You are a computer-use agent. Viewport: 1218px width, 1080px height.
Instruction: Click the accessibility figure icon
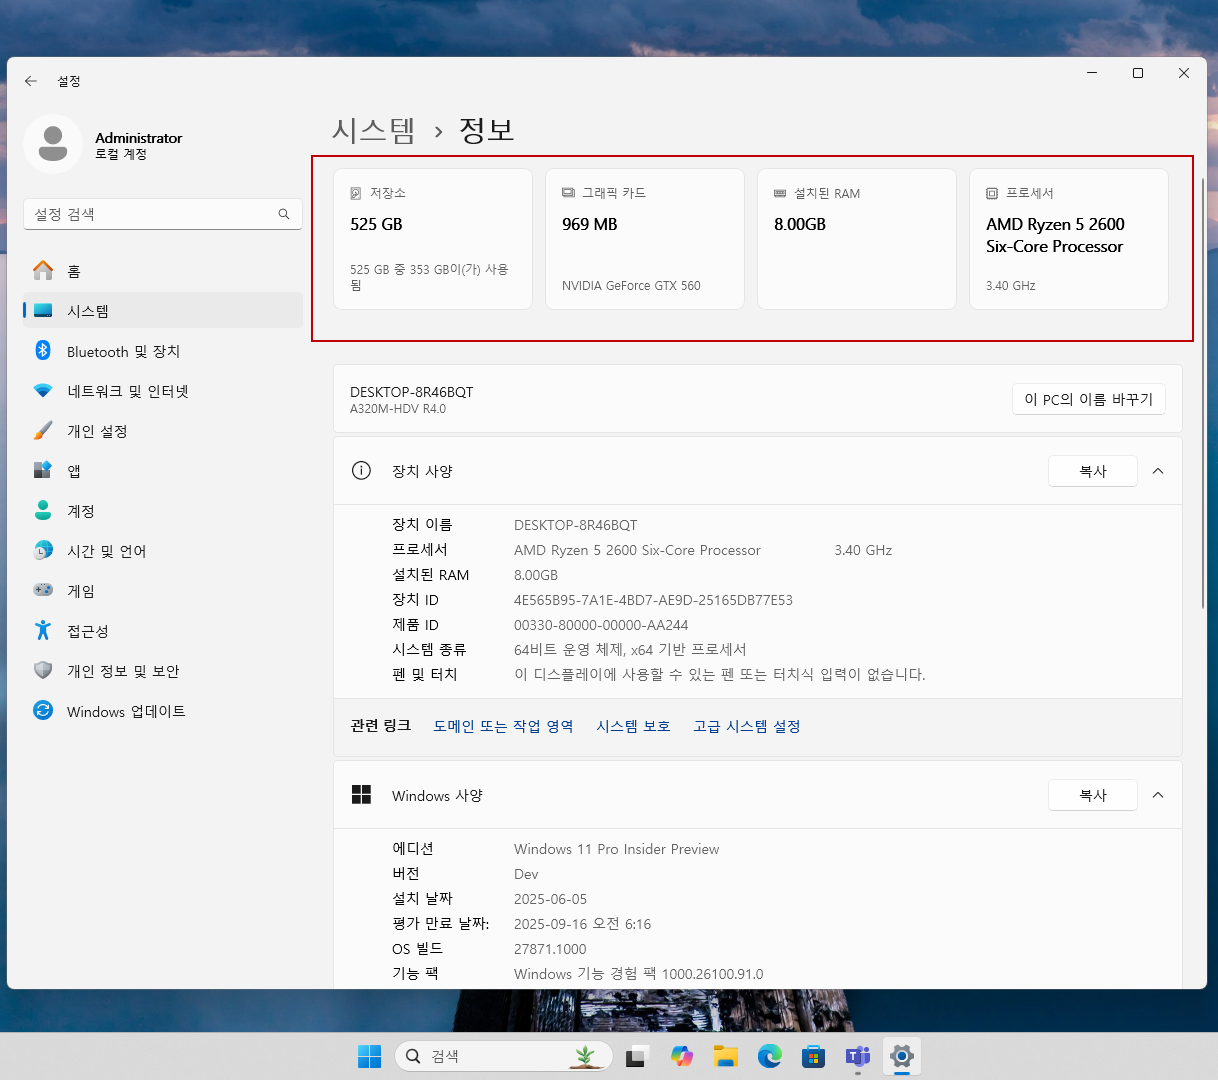click(43, 630)
